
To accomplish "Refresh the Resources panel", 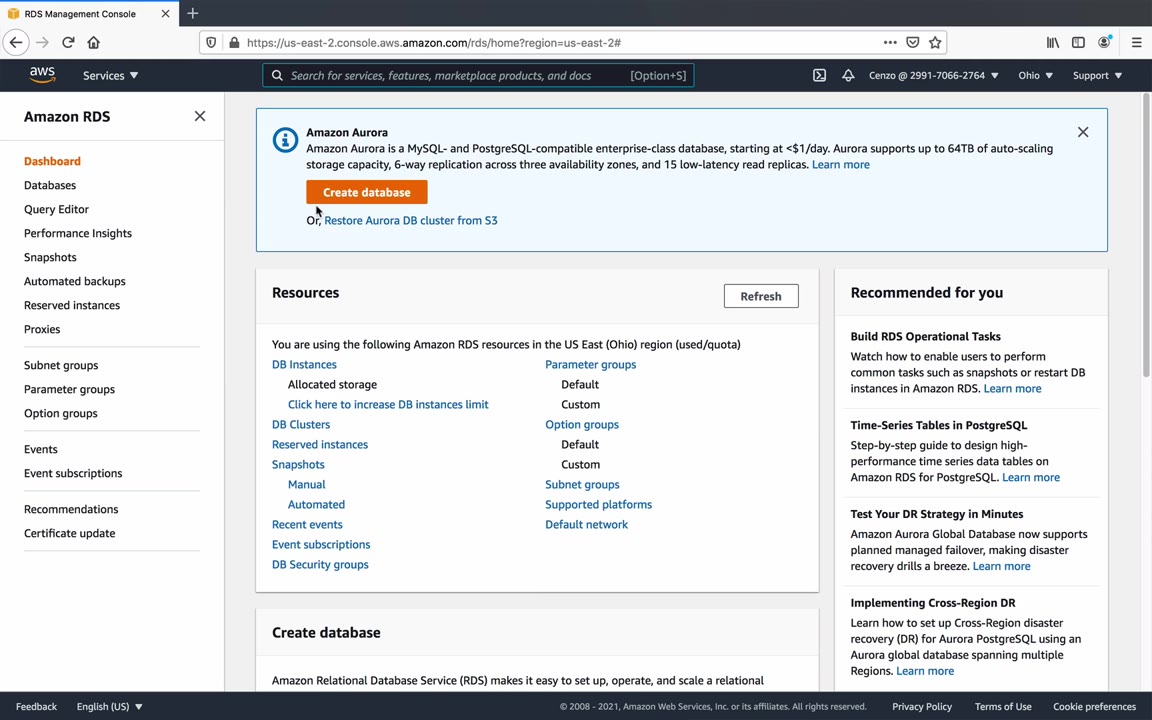I will pyautogui.click(x=761, y=296).
